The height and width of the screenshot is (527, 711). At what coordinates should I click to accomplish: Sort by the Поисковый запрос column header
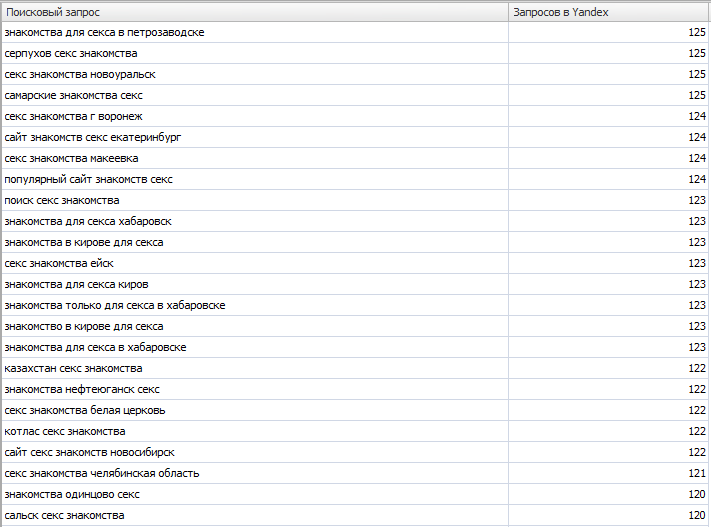[255, 12]
